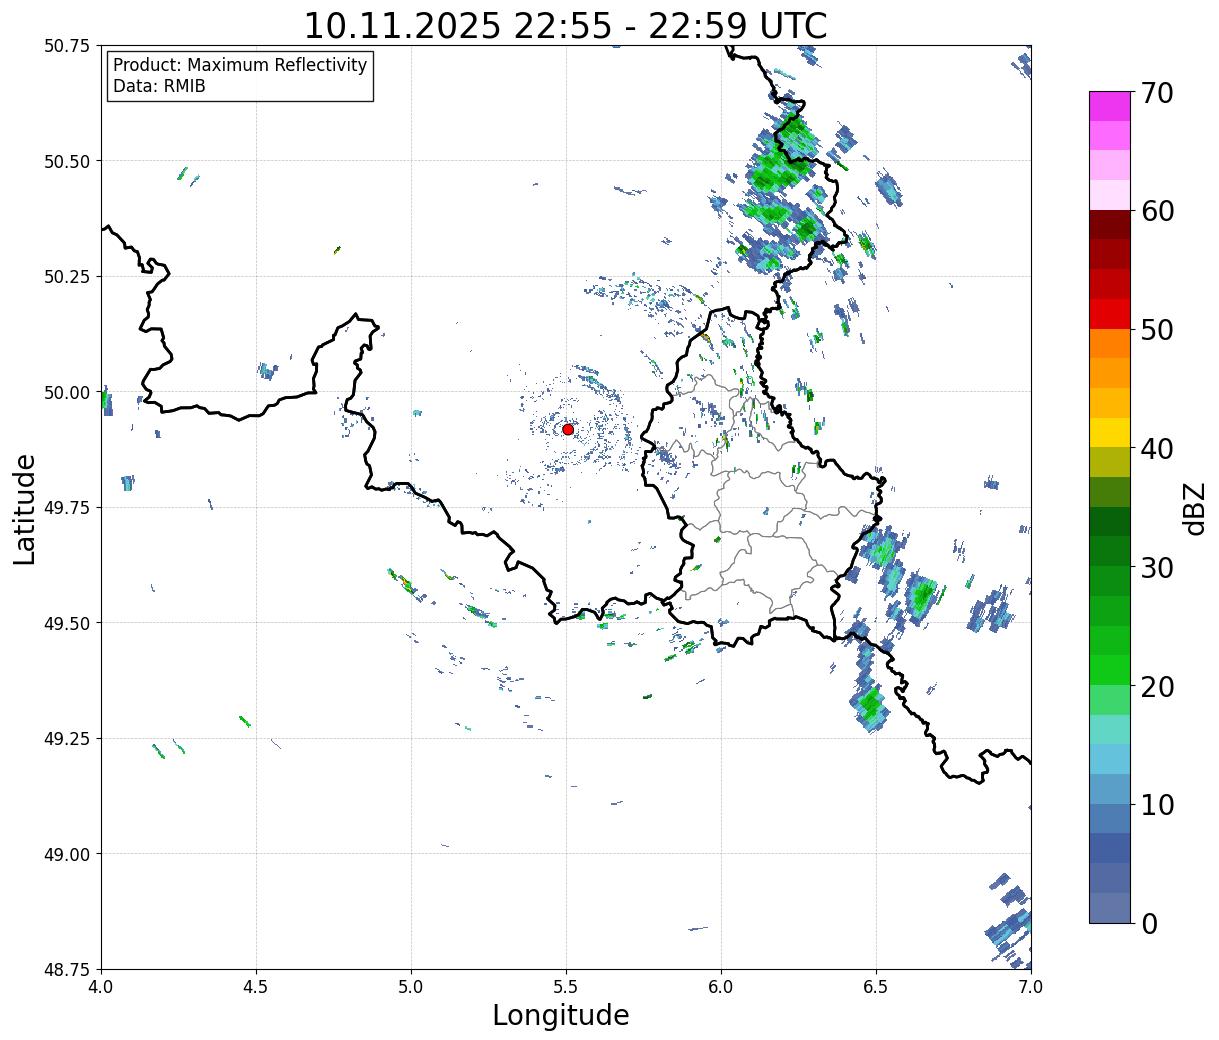Screen dimensions: 1219x1040
Task: Click the colorbar tick label "10"
Action: (1158, 805)
